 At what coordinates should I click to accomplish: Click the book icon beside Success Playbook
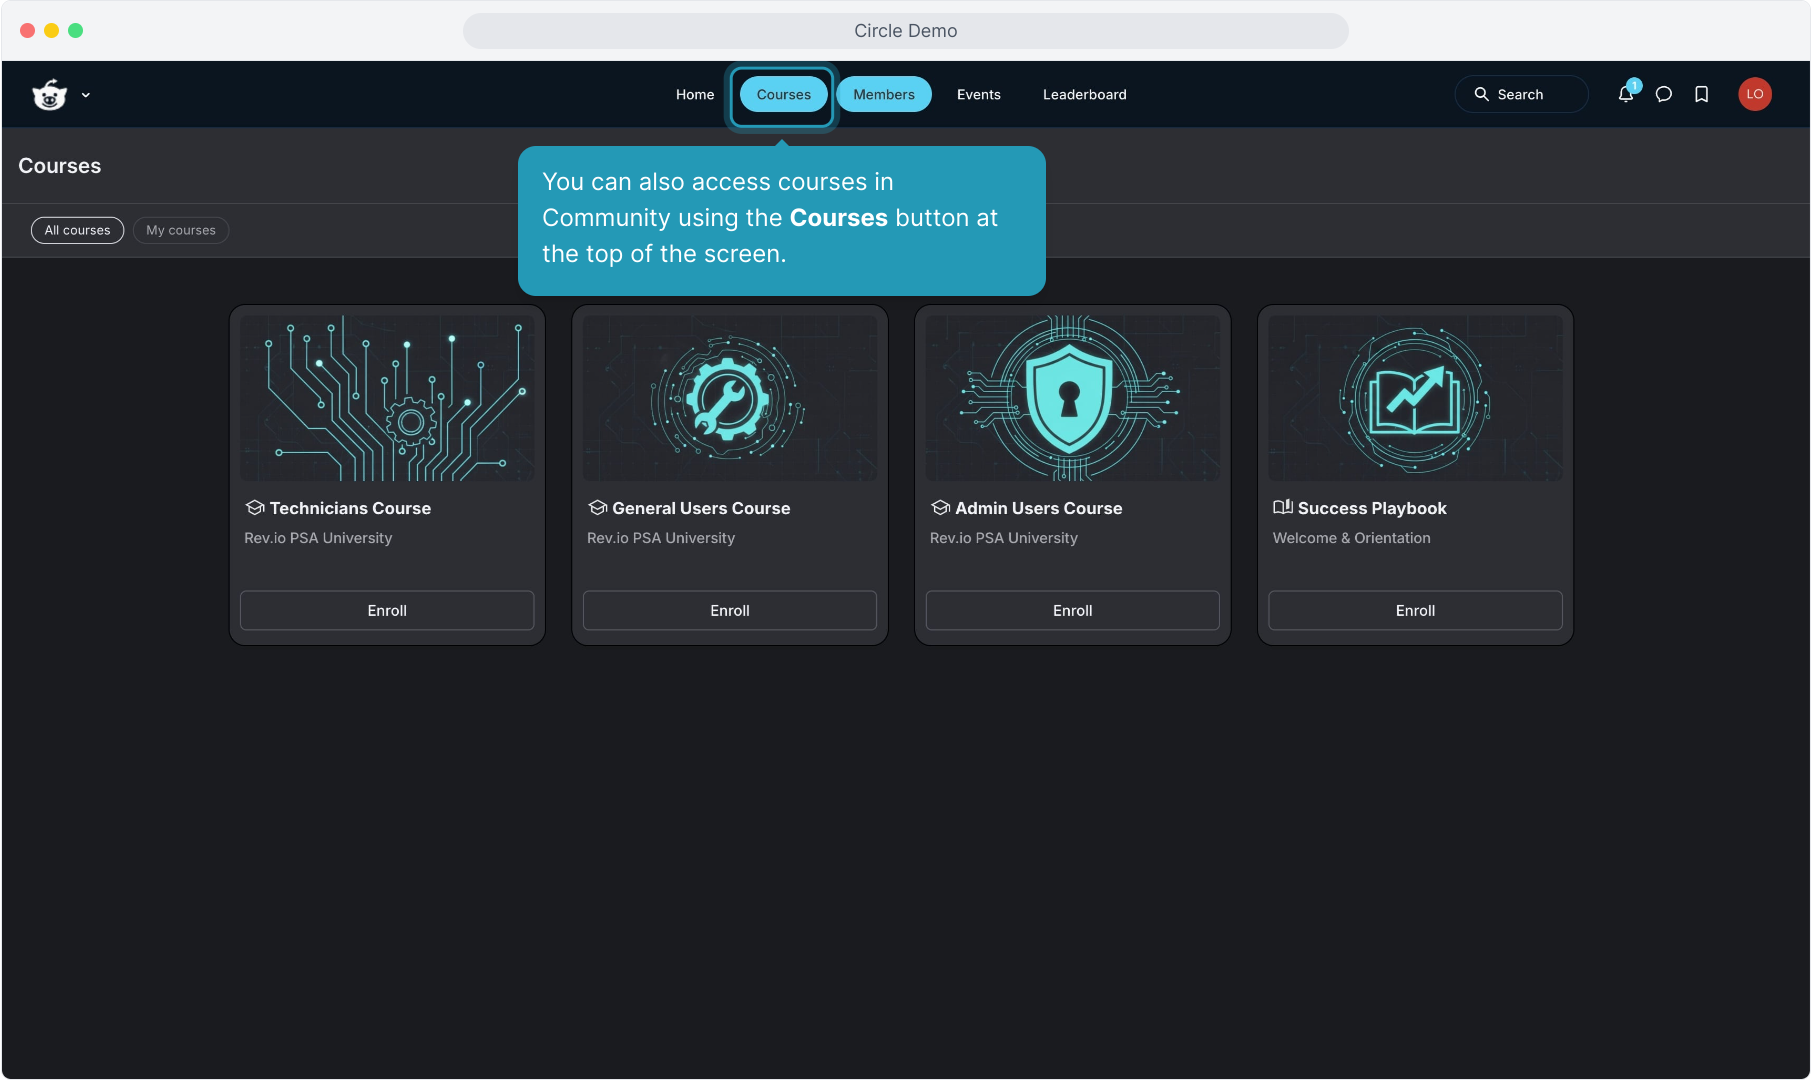point(1282,507)
